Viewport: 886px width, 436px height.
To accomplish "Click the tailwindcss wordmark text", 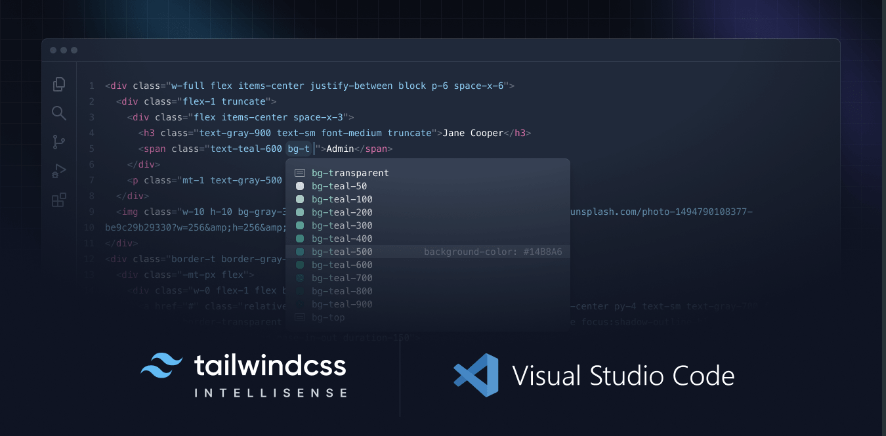I will click(x=270, y=365).
